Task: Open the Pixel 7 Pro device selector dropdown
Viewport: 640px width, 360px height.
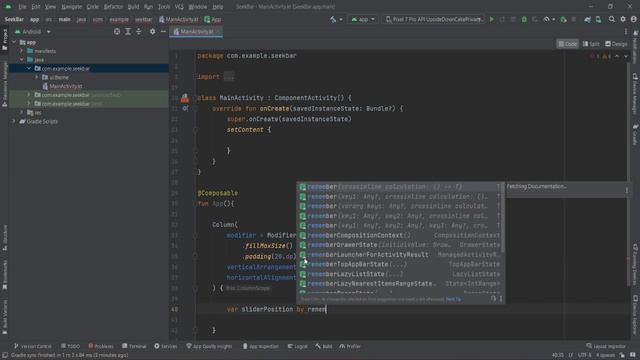Action: point(434,19)
